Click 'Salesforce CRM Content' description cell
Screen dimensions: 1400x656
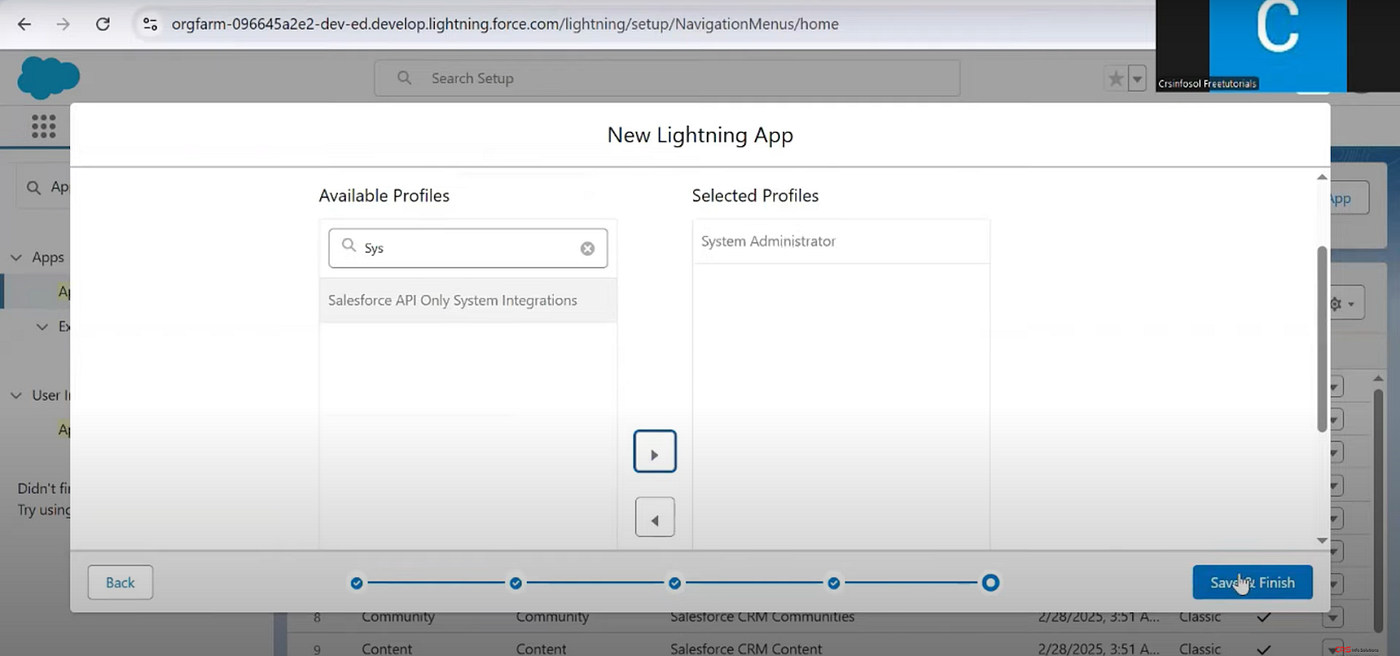tap(746, 648)
